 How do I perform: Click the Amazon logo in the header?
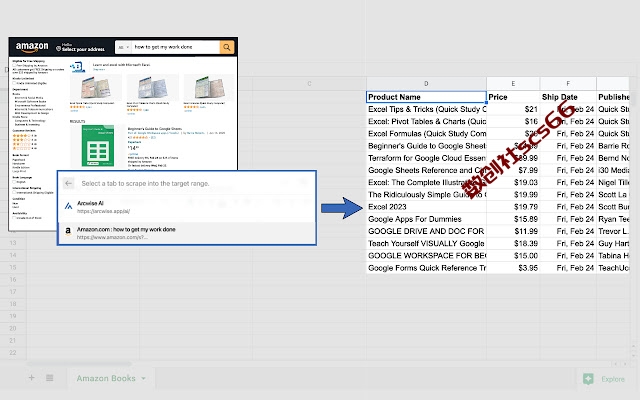pos(32,47)
